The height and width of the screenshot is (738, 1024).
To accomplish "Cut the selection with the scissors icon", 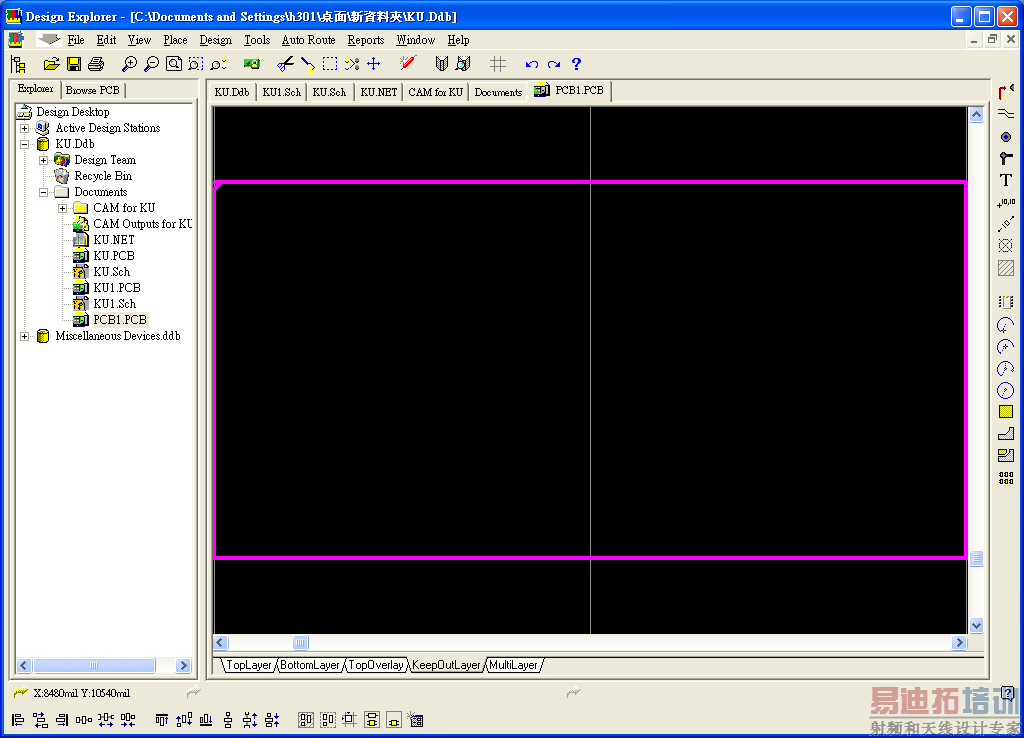I will pos(285,64).
